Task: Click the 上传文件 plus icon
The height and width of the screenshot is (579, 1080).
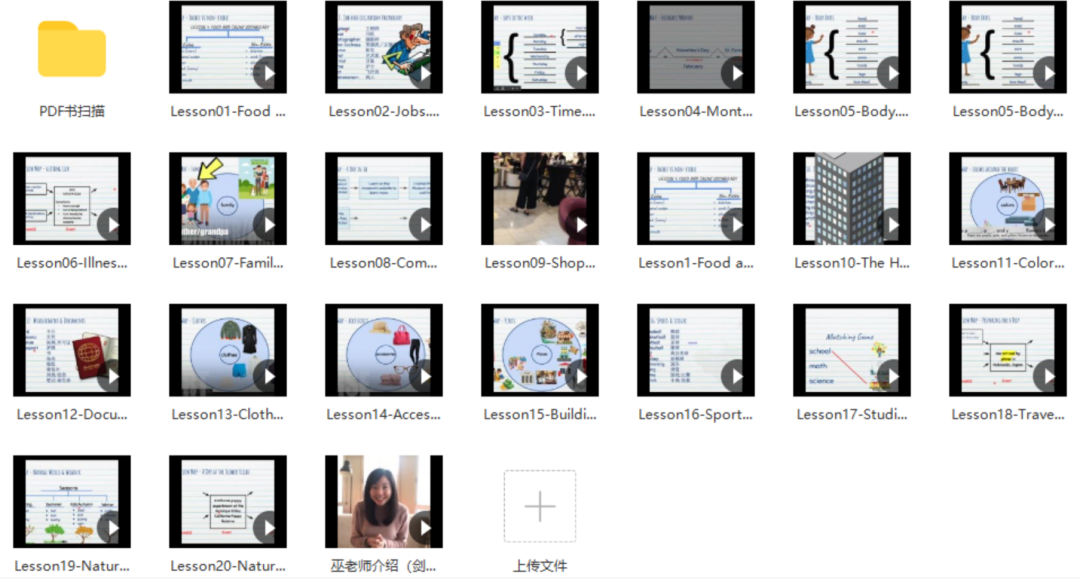Action: tap(539, 506)
